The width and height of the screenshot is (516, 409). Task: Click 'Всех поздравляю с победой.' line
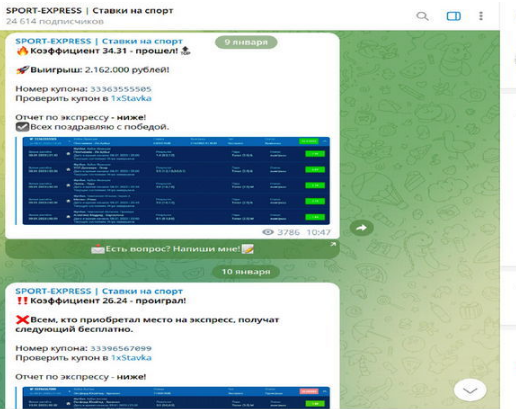[100, 127]
